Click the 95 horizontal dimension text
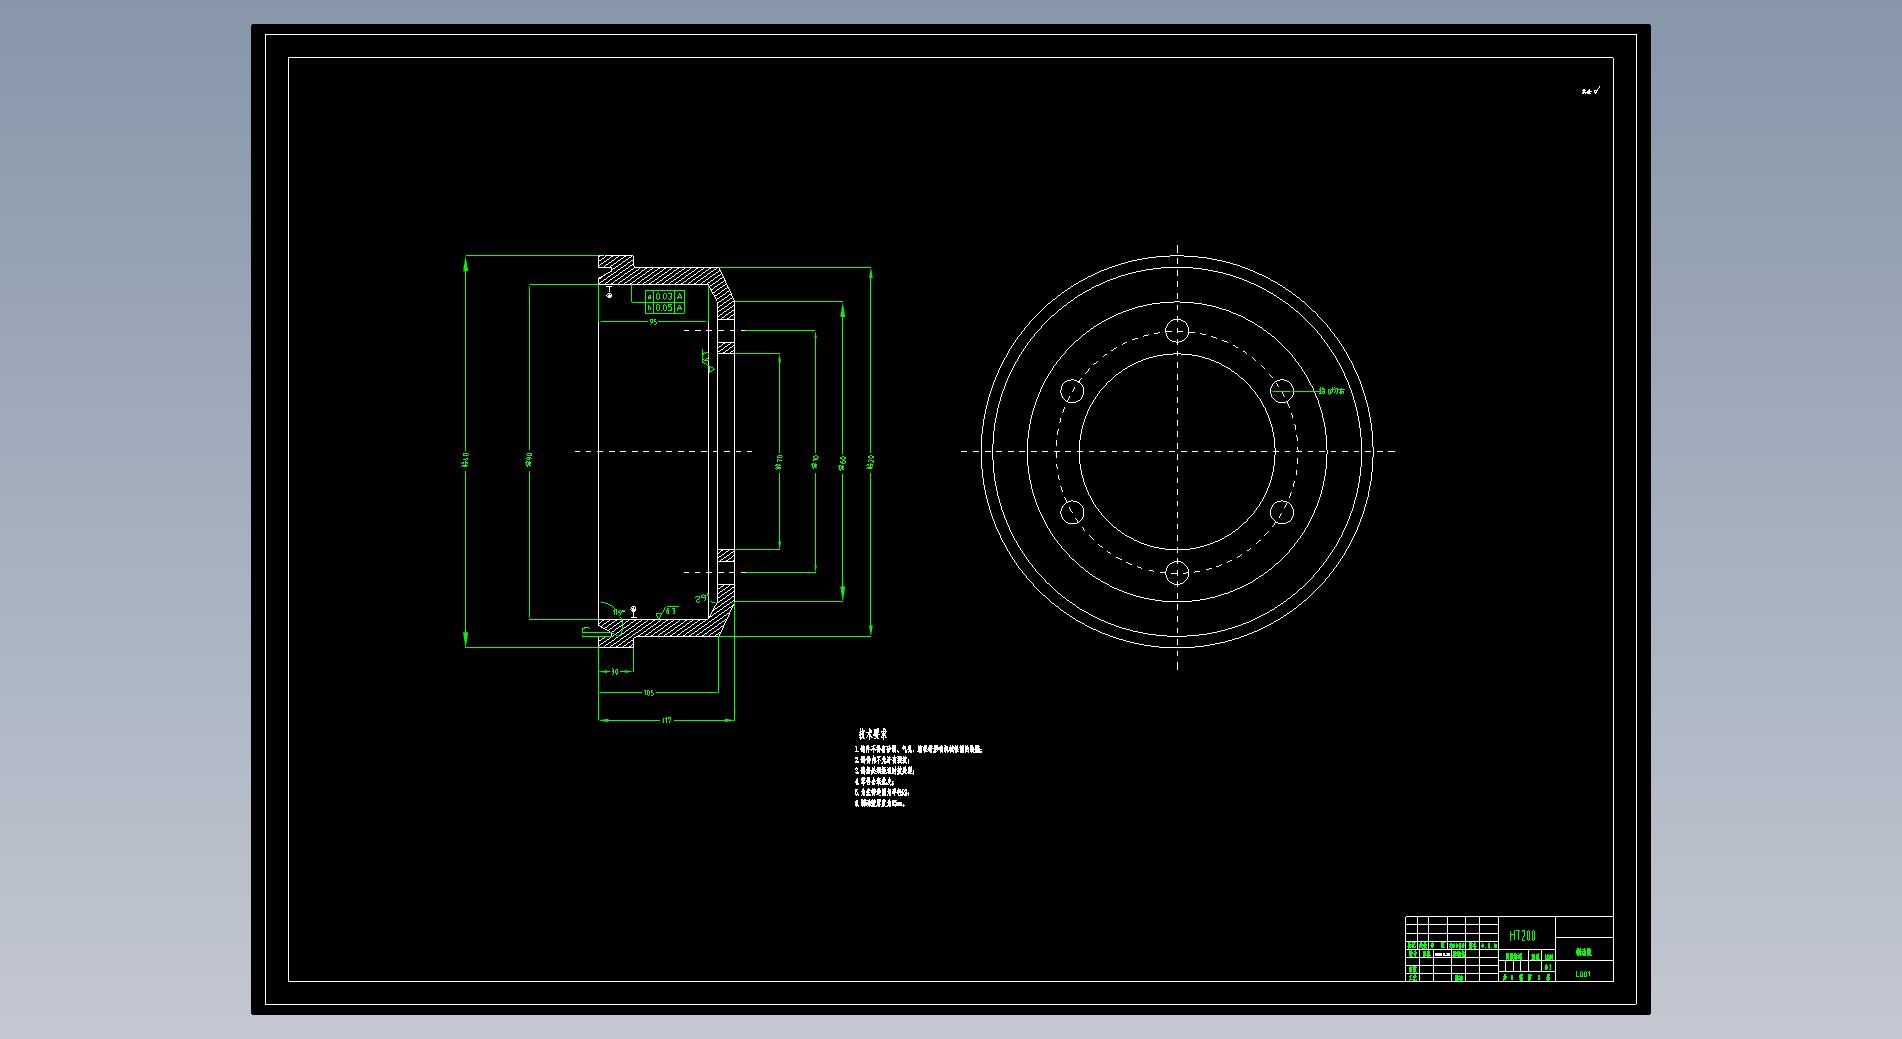The height and width of the screenshot is (1039, 1902). tap(653, 322)
